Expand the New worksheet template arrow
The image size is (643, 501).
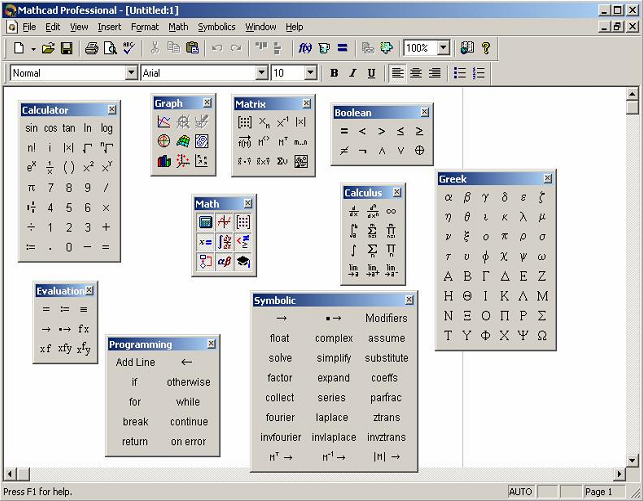pyautogui.click(x=33, y=49)
